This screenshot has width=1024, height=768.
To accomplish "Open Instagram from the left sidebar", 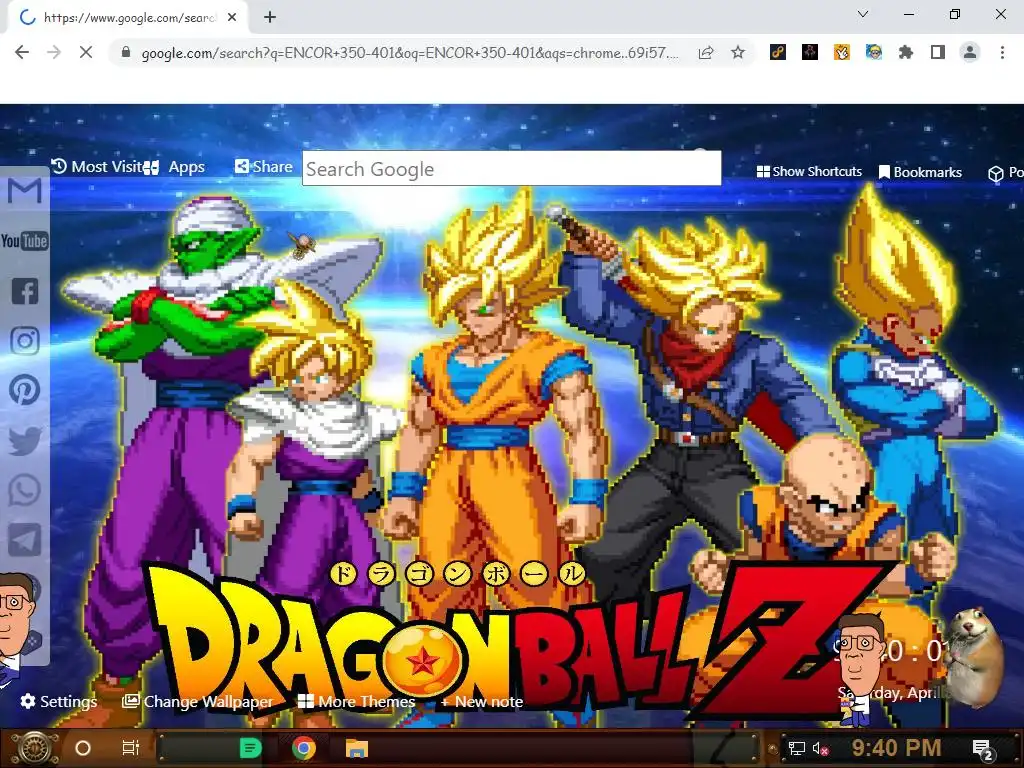I will pos(25,340).
